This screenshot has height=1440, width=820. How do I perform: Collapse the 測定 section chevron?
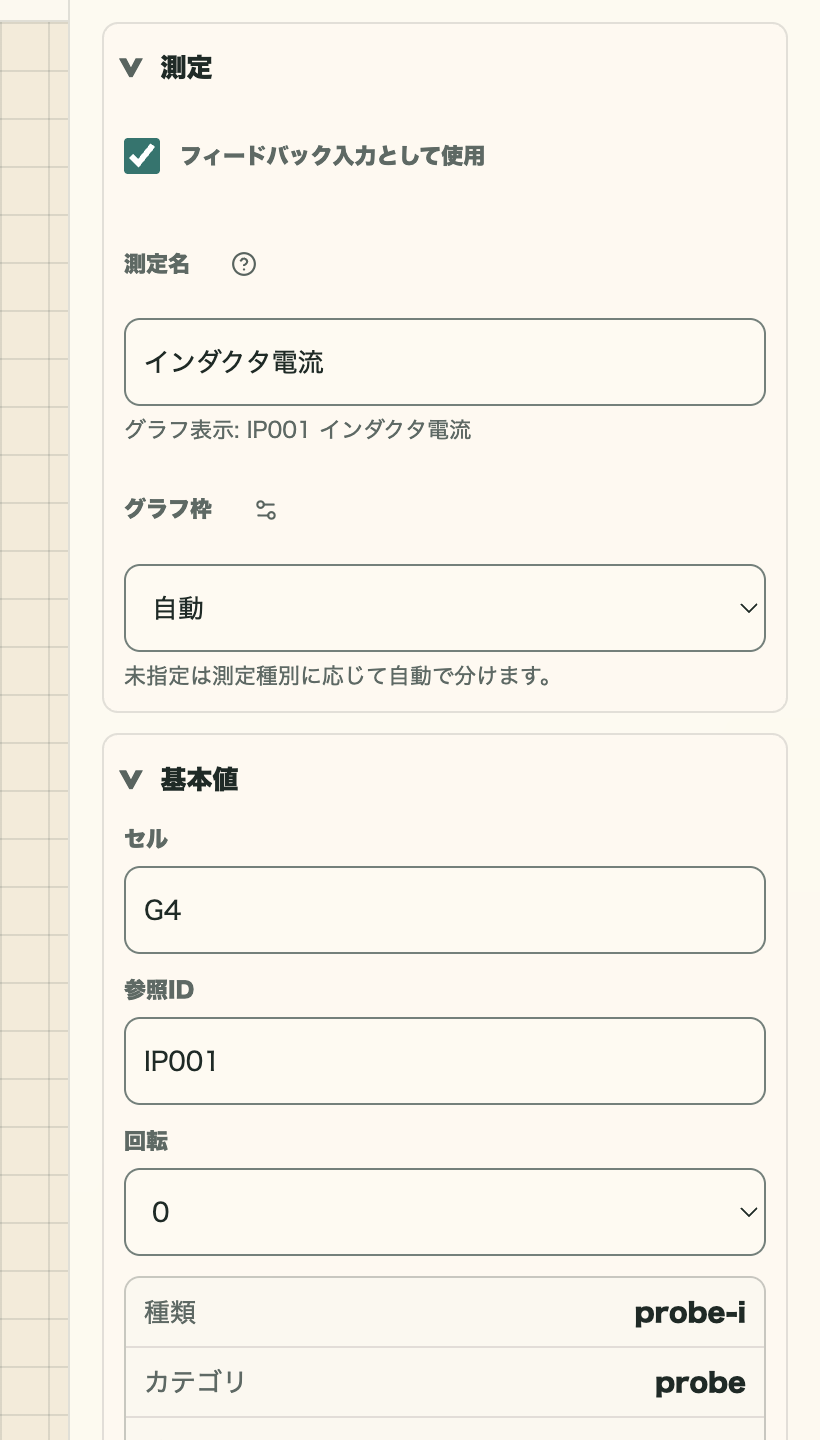click(131, 68)
